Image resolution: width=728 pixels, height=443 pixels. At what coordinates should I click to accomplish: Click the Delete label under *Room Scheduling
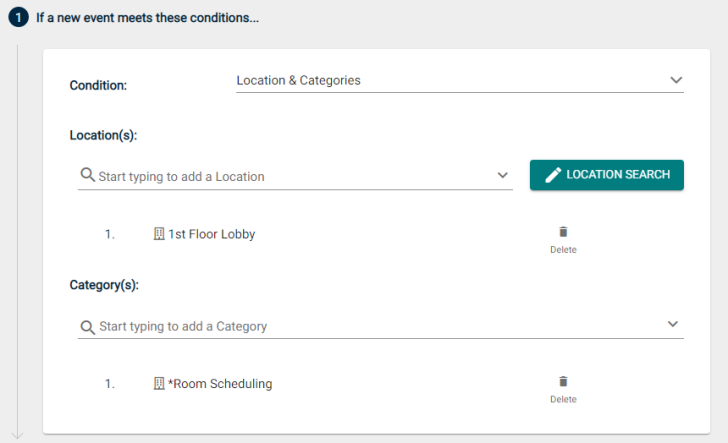(563, 399)
